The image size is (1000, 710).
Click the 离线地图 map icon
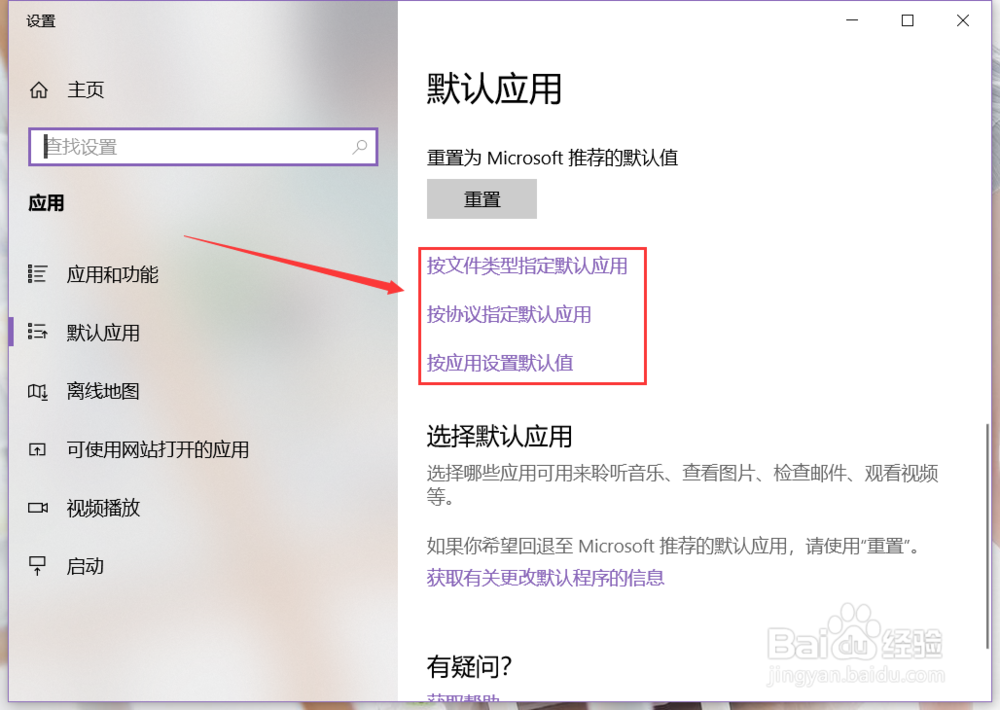[38, 391]
